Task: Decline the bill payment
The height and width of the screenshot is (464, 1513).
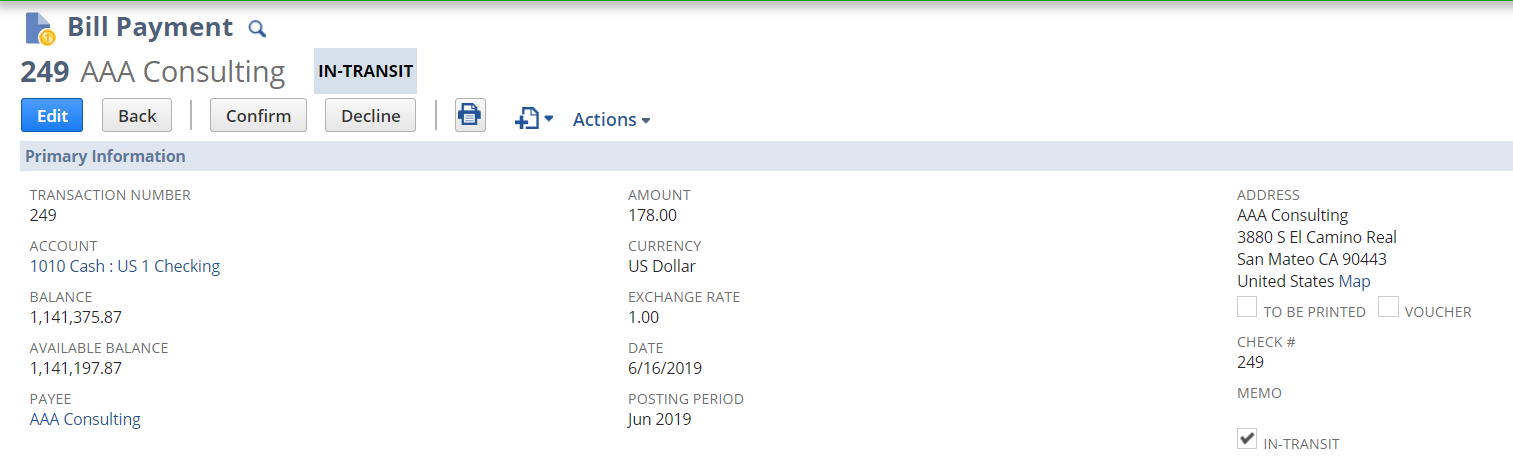Action: pos(371,115)
